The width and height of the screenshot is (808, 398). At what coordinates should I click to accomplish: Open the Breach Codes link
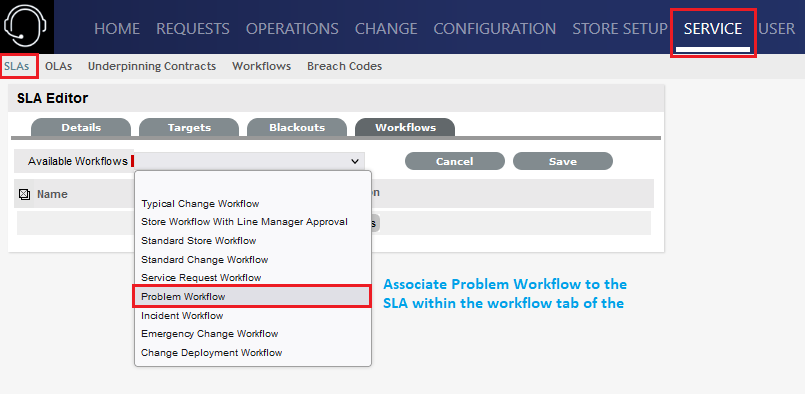(x=344, y=67)
